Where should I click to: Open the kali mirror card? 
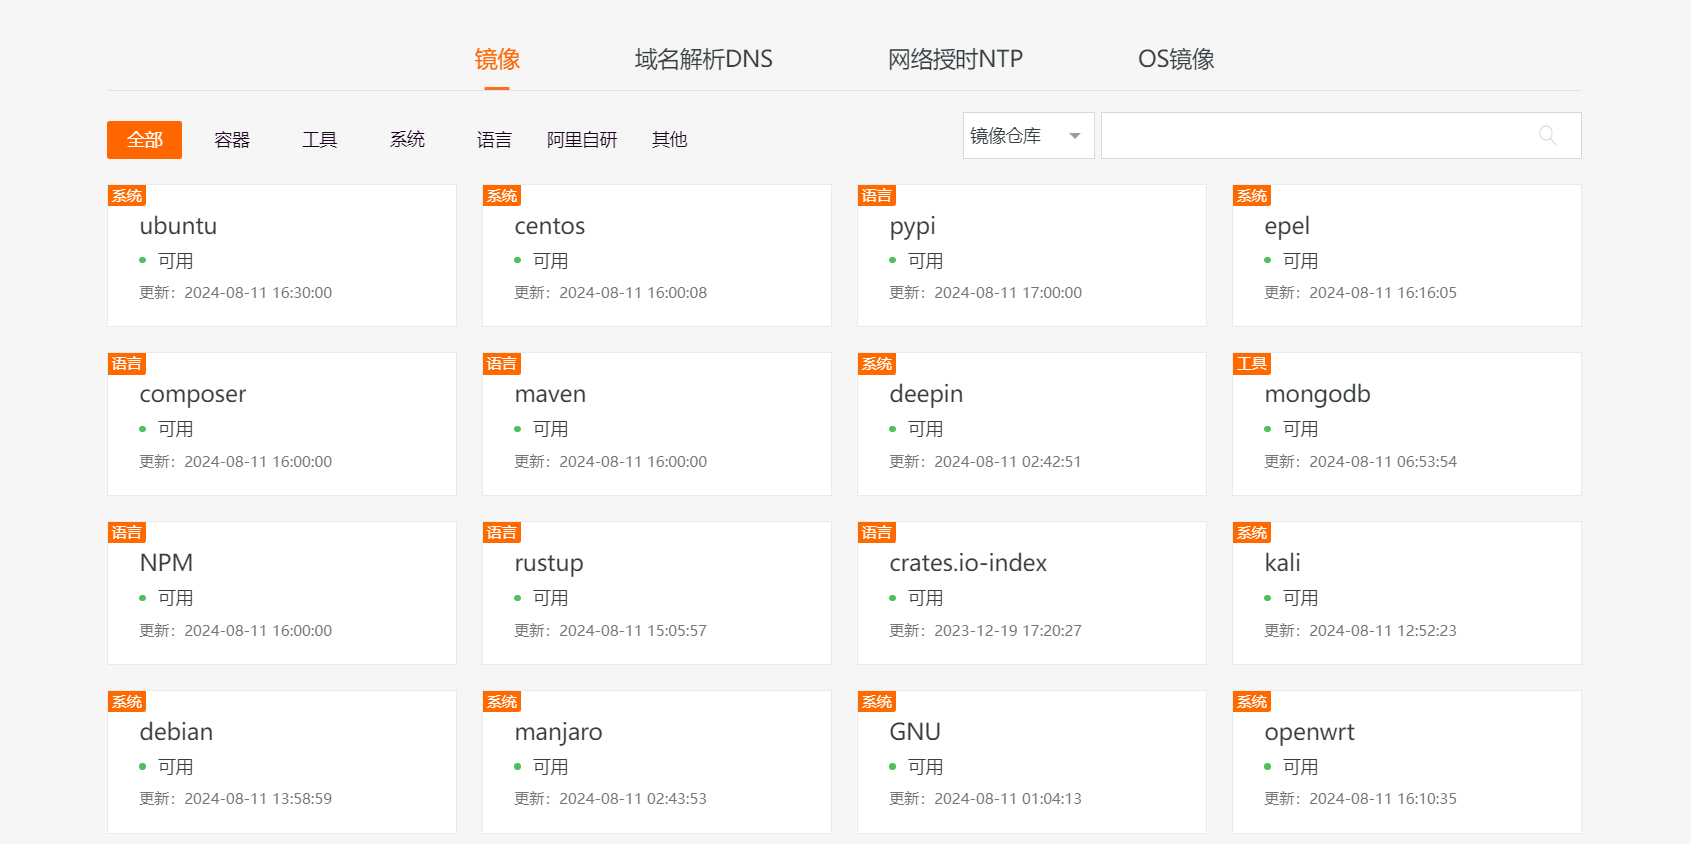pyautogui.click(x=1407, y=593)
